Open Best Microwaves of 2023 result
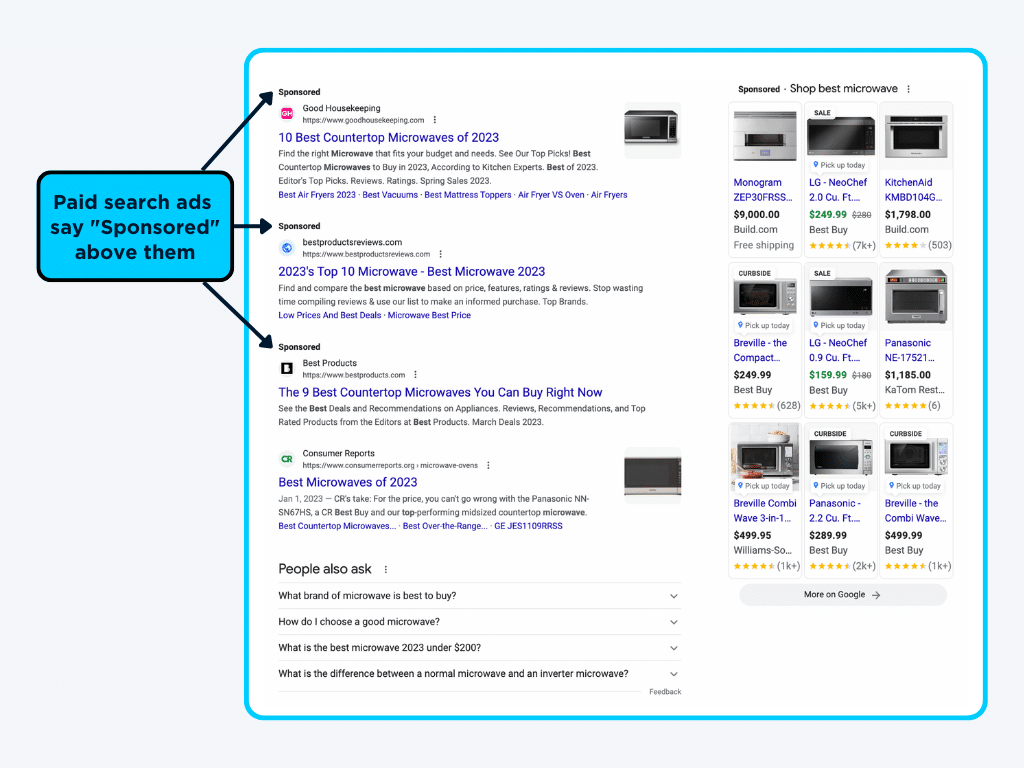1024x768 pixels. (x=347, y=483)
